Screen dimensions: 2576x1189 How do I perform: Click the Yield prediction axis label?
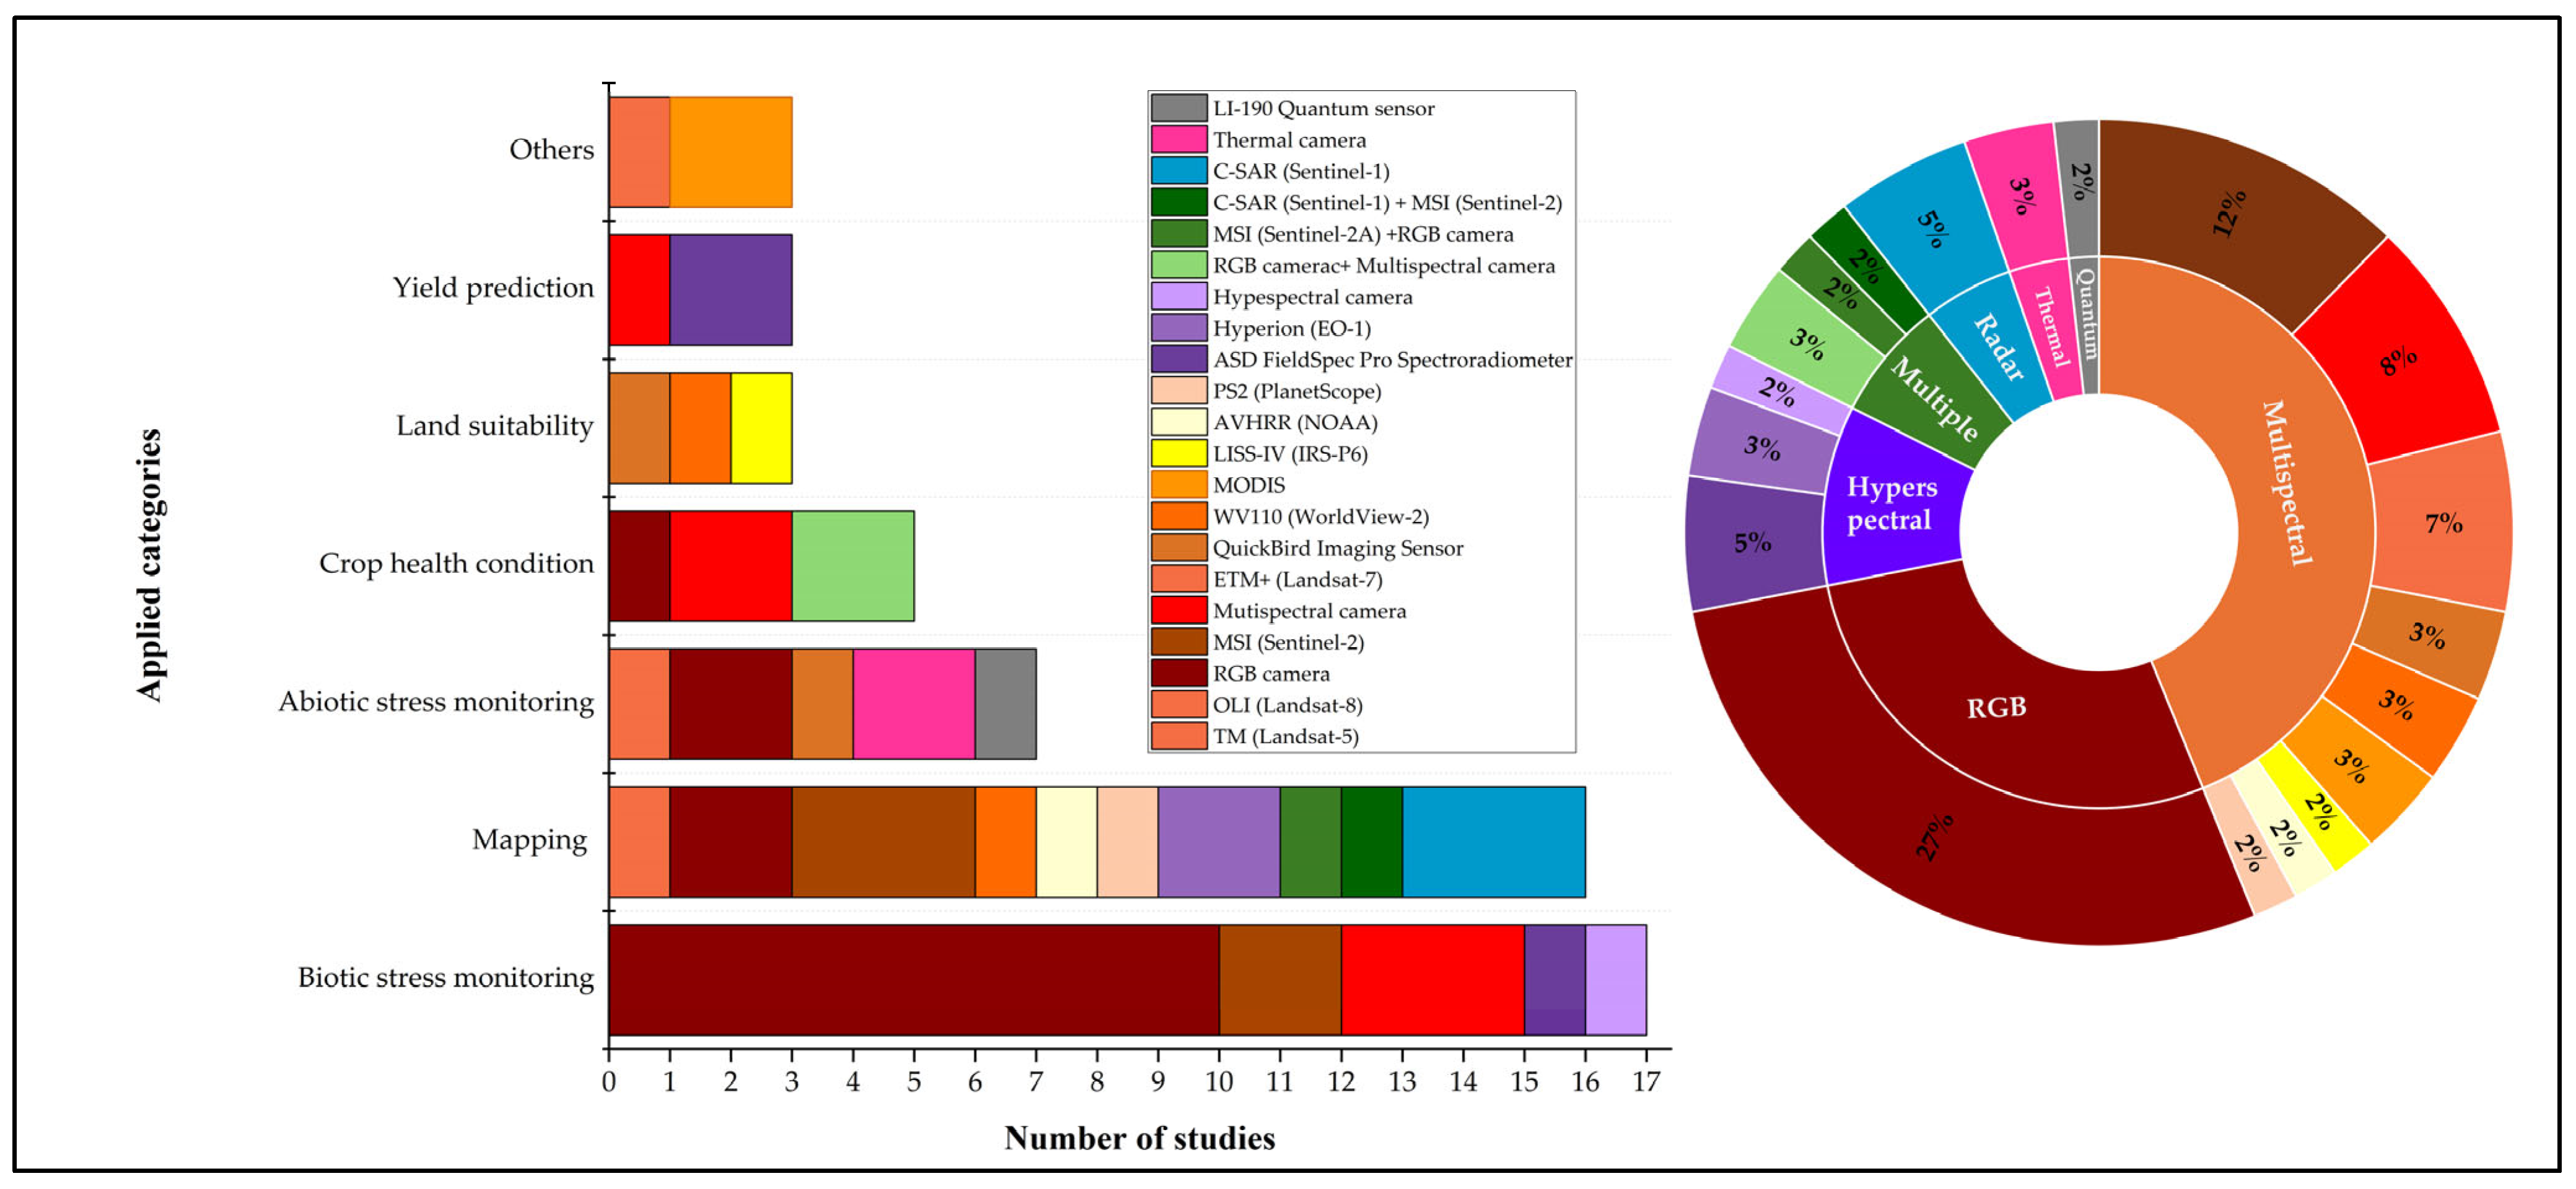coord(493,288)
